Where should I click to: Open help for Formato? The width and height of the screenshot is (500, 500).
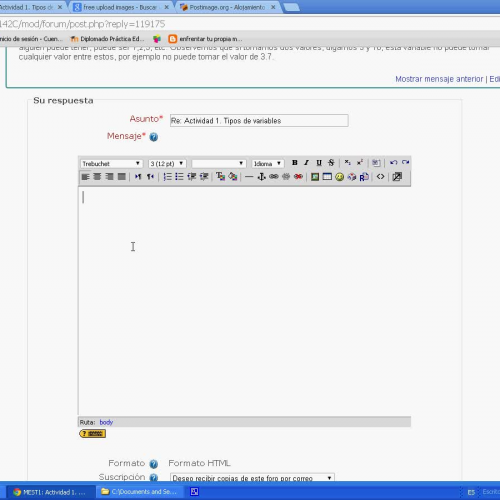click(153, 464)
